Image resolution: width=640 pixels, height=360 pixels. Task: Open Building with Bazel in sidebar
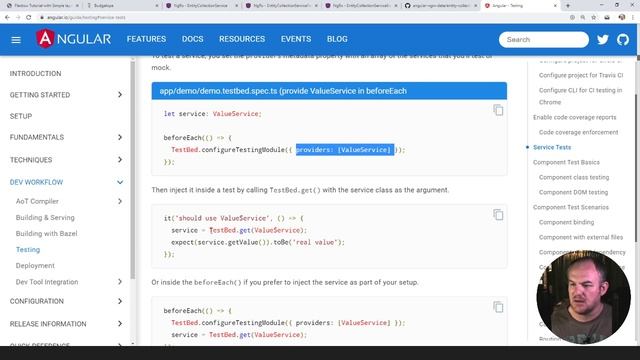click(47, 233)
